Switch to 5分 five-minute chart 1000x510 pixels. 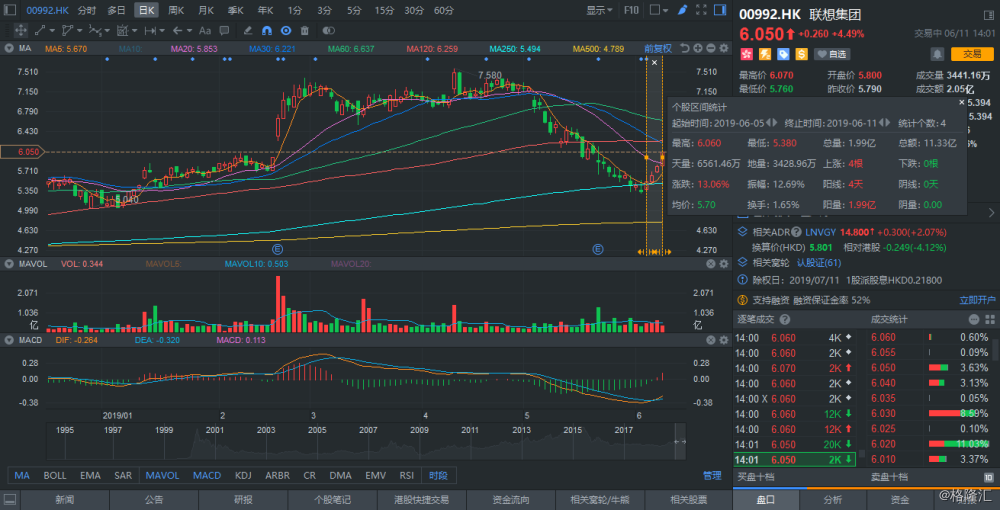click(354, 10)
